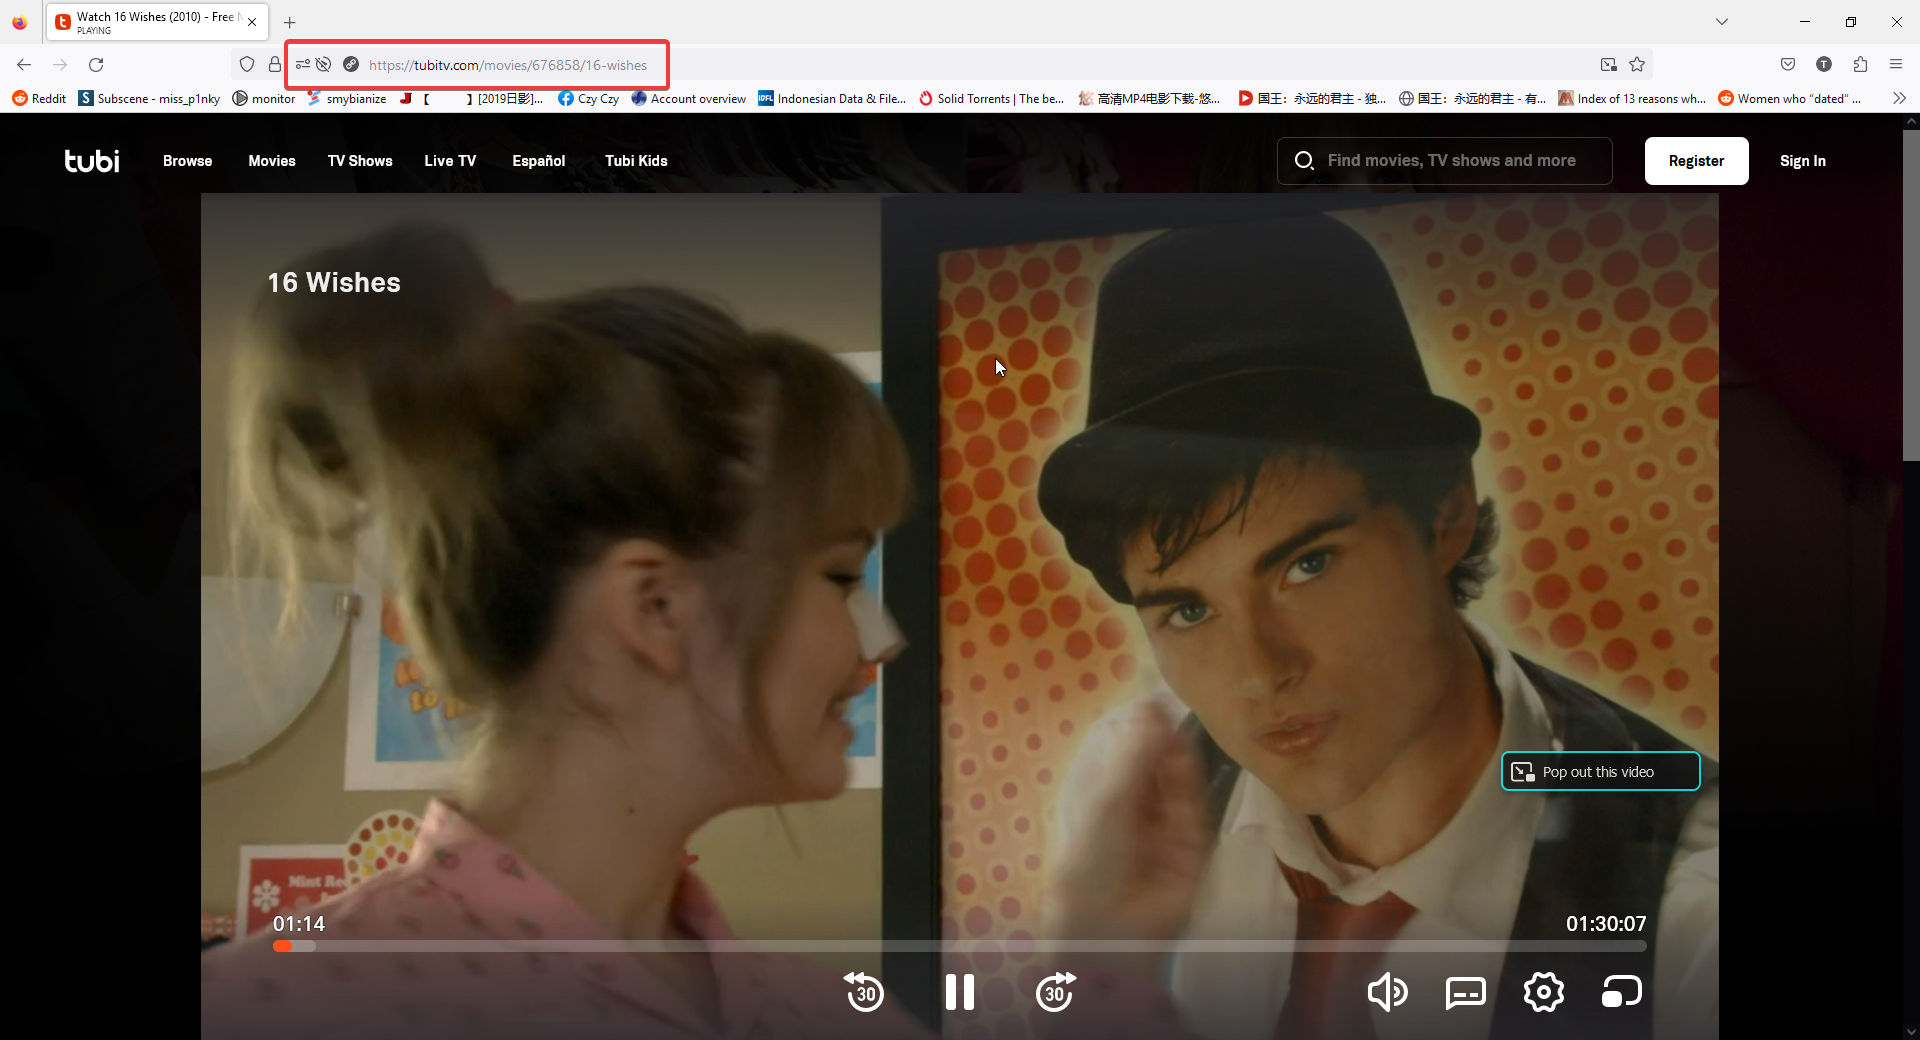
Task: Click the Register button
Action: click(x=1696, y=161)
